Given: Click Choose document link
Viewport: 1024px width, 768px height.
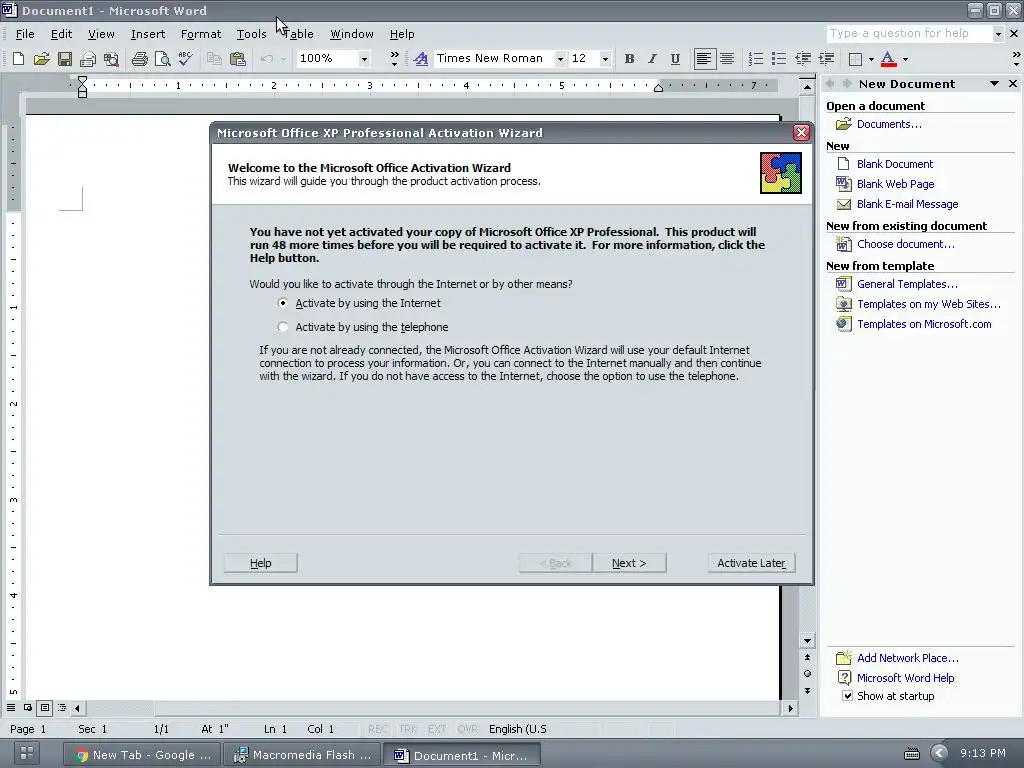Looking at the screenshot, I should point(906,244).
